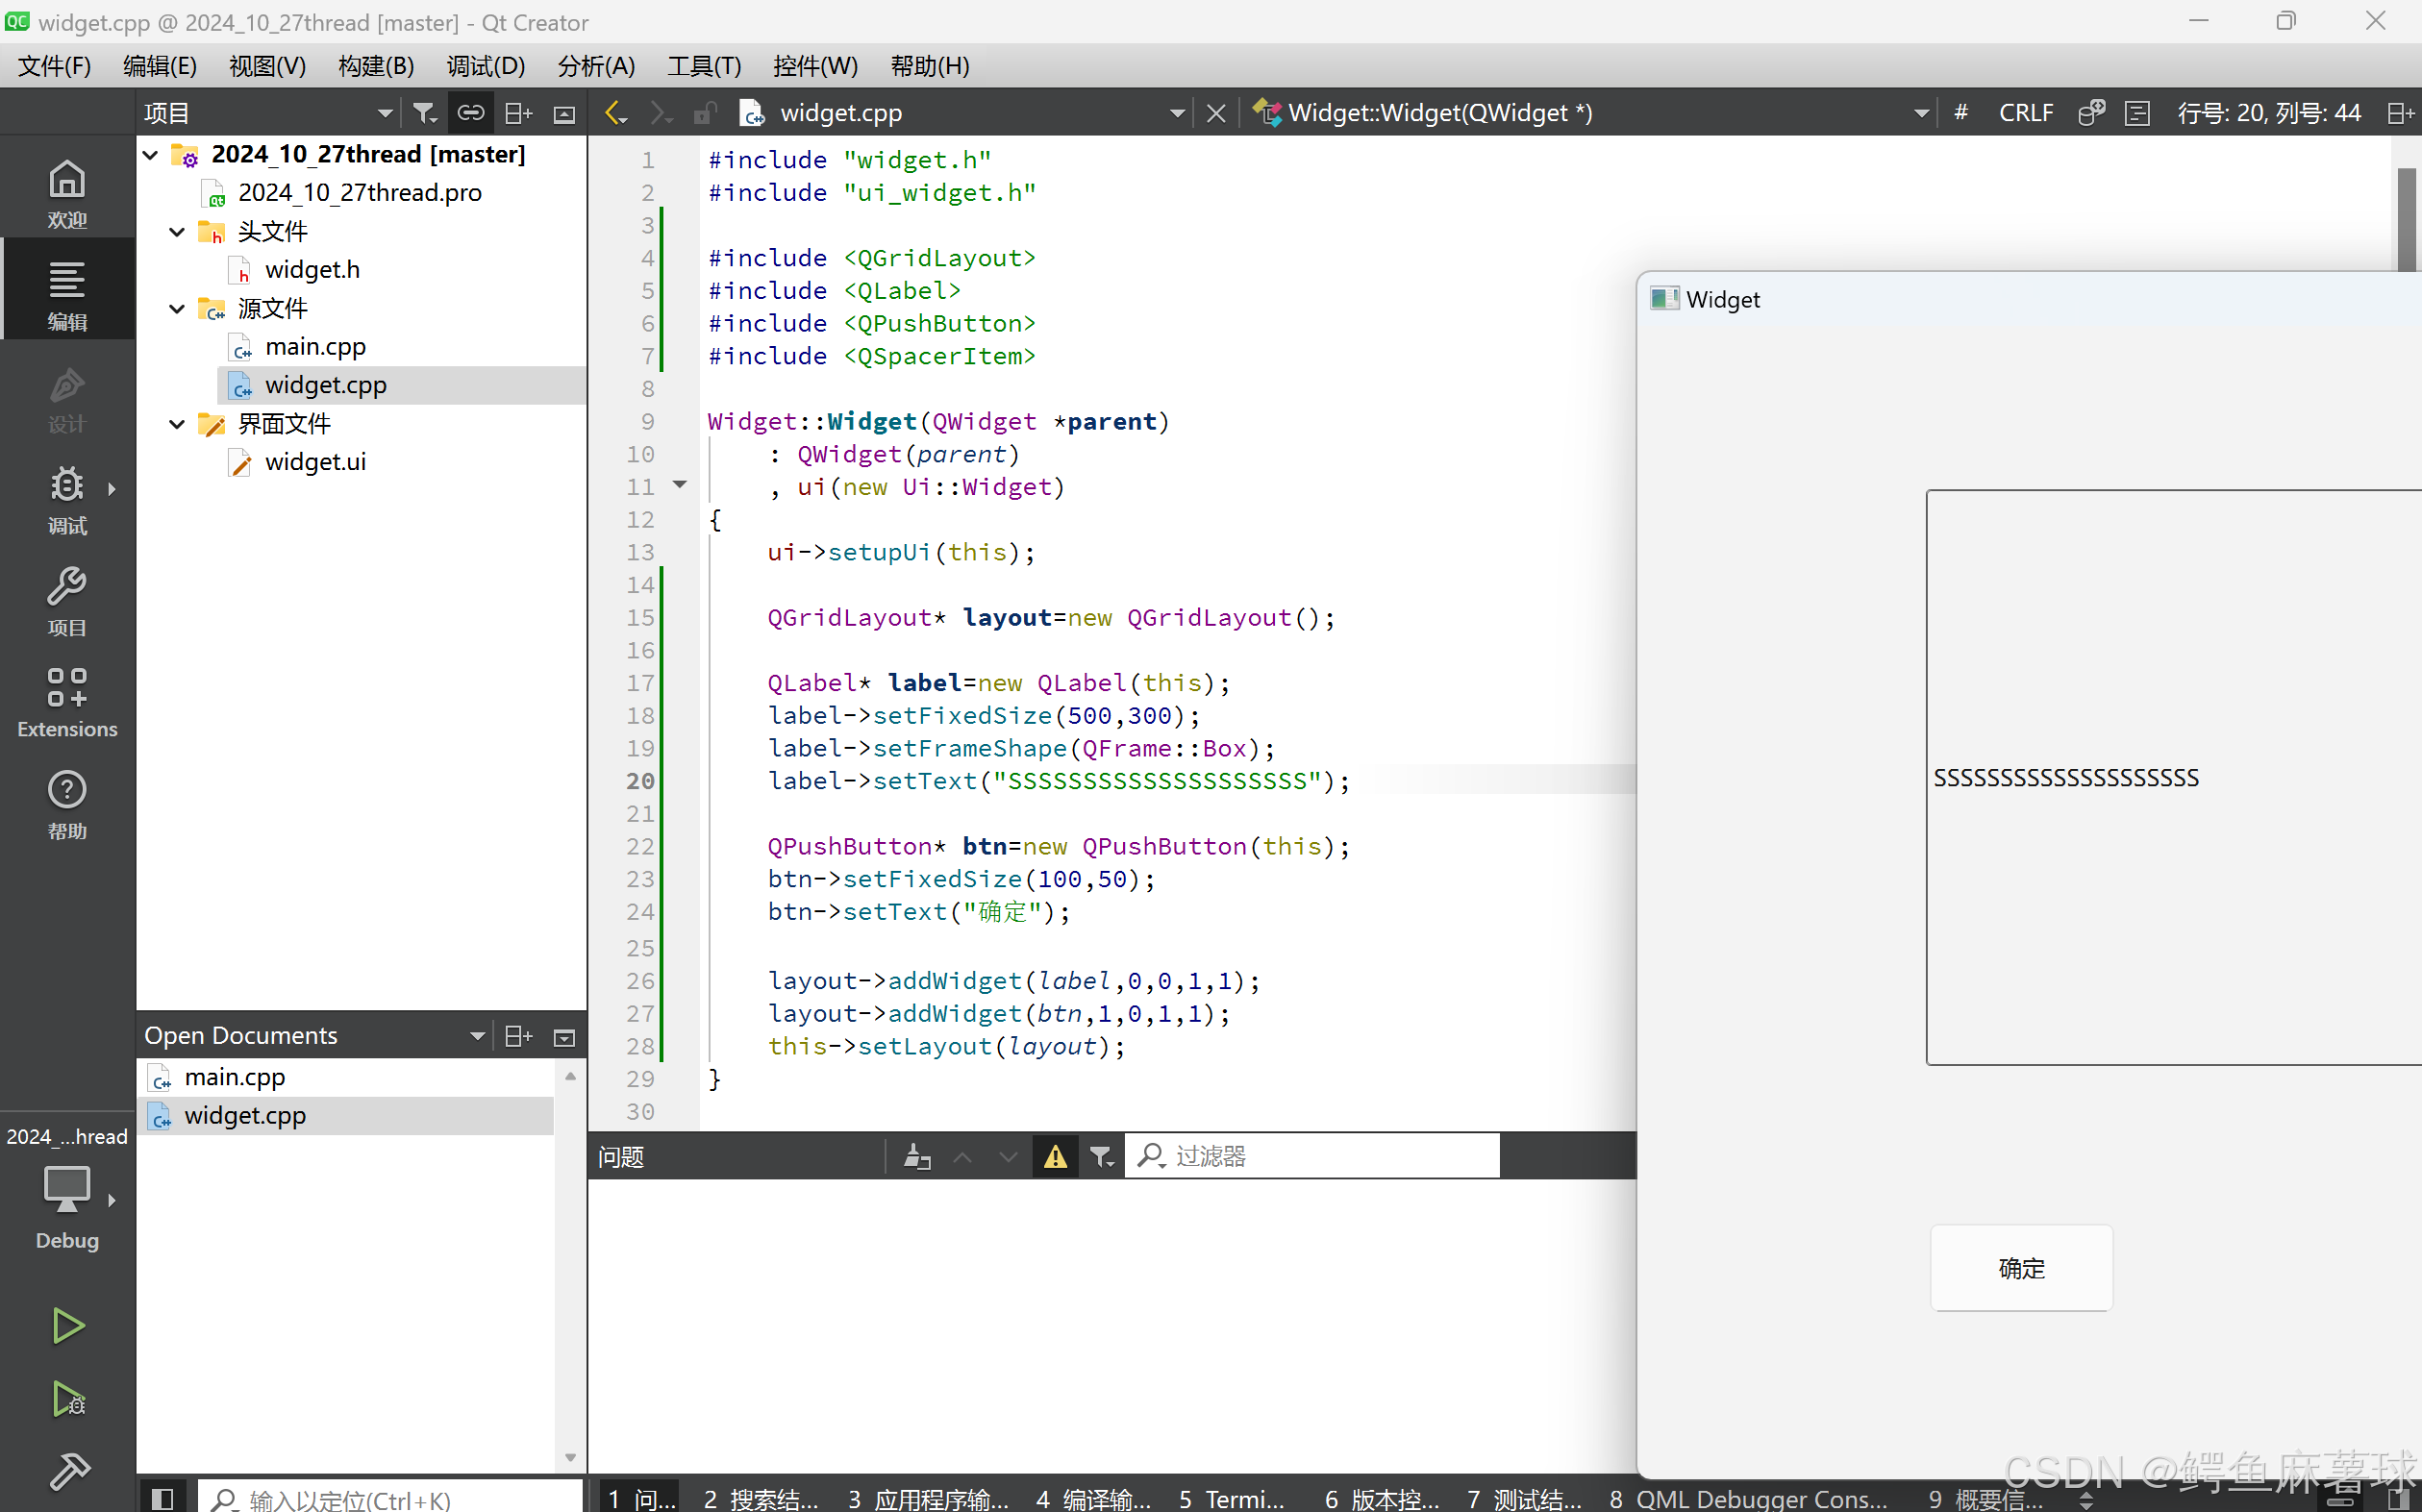Open Projects (项目) mode in sidebar
The width and height of the screenshot is (2422, 1512).
67,601
